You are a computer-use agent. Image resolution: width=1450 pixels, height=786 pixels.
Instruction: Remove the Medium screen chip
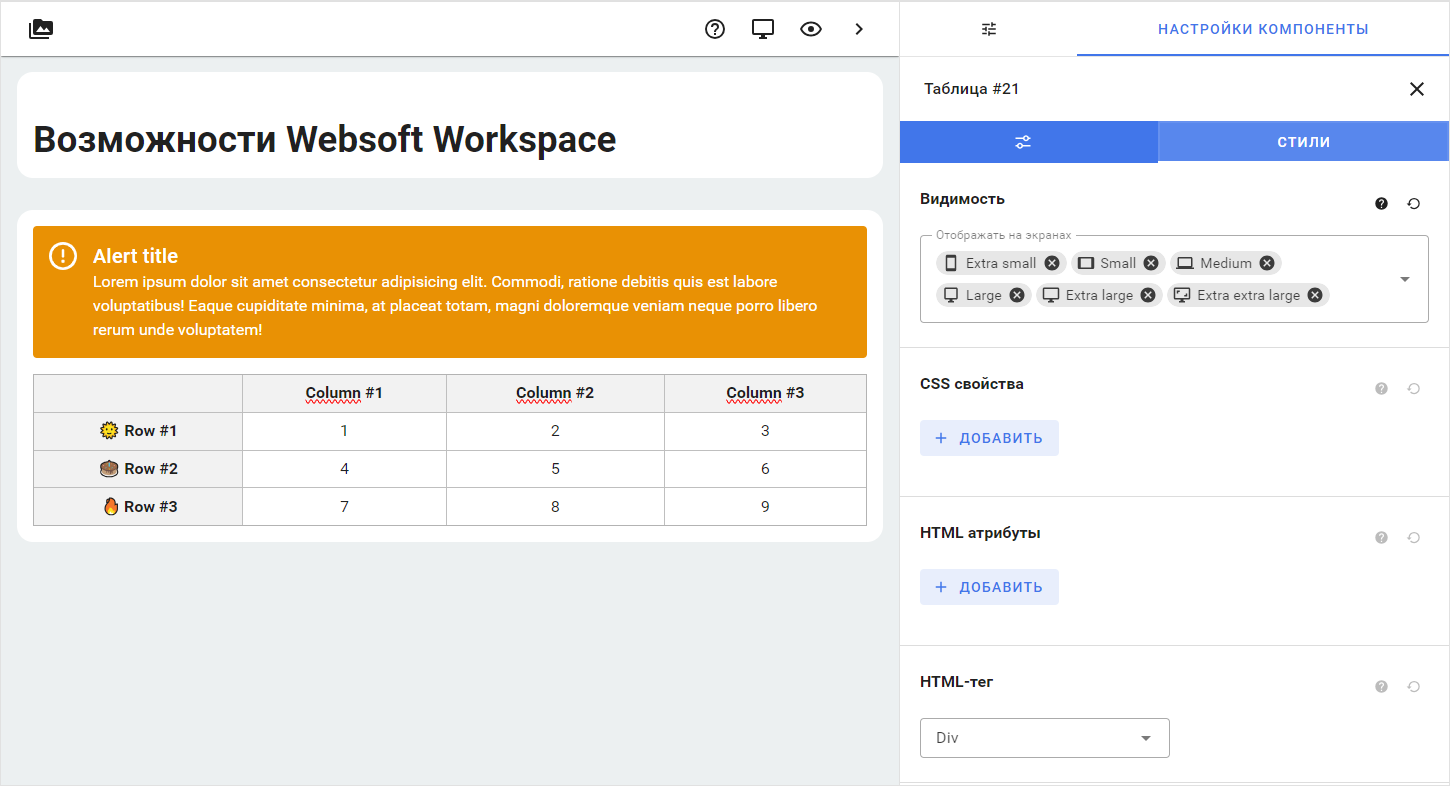click(x=1266, y=262)
